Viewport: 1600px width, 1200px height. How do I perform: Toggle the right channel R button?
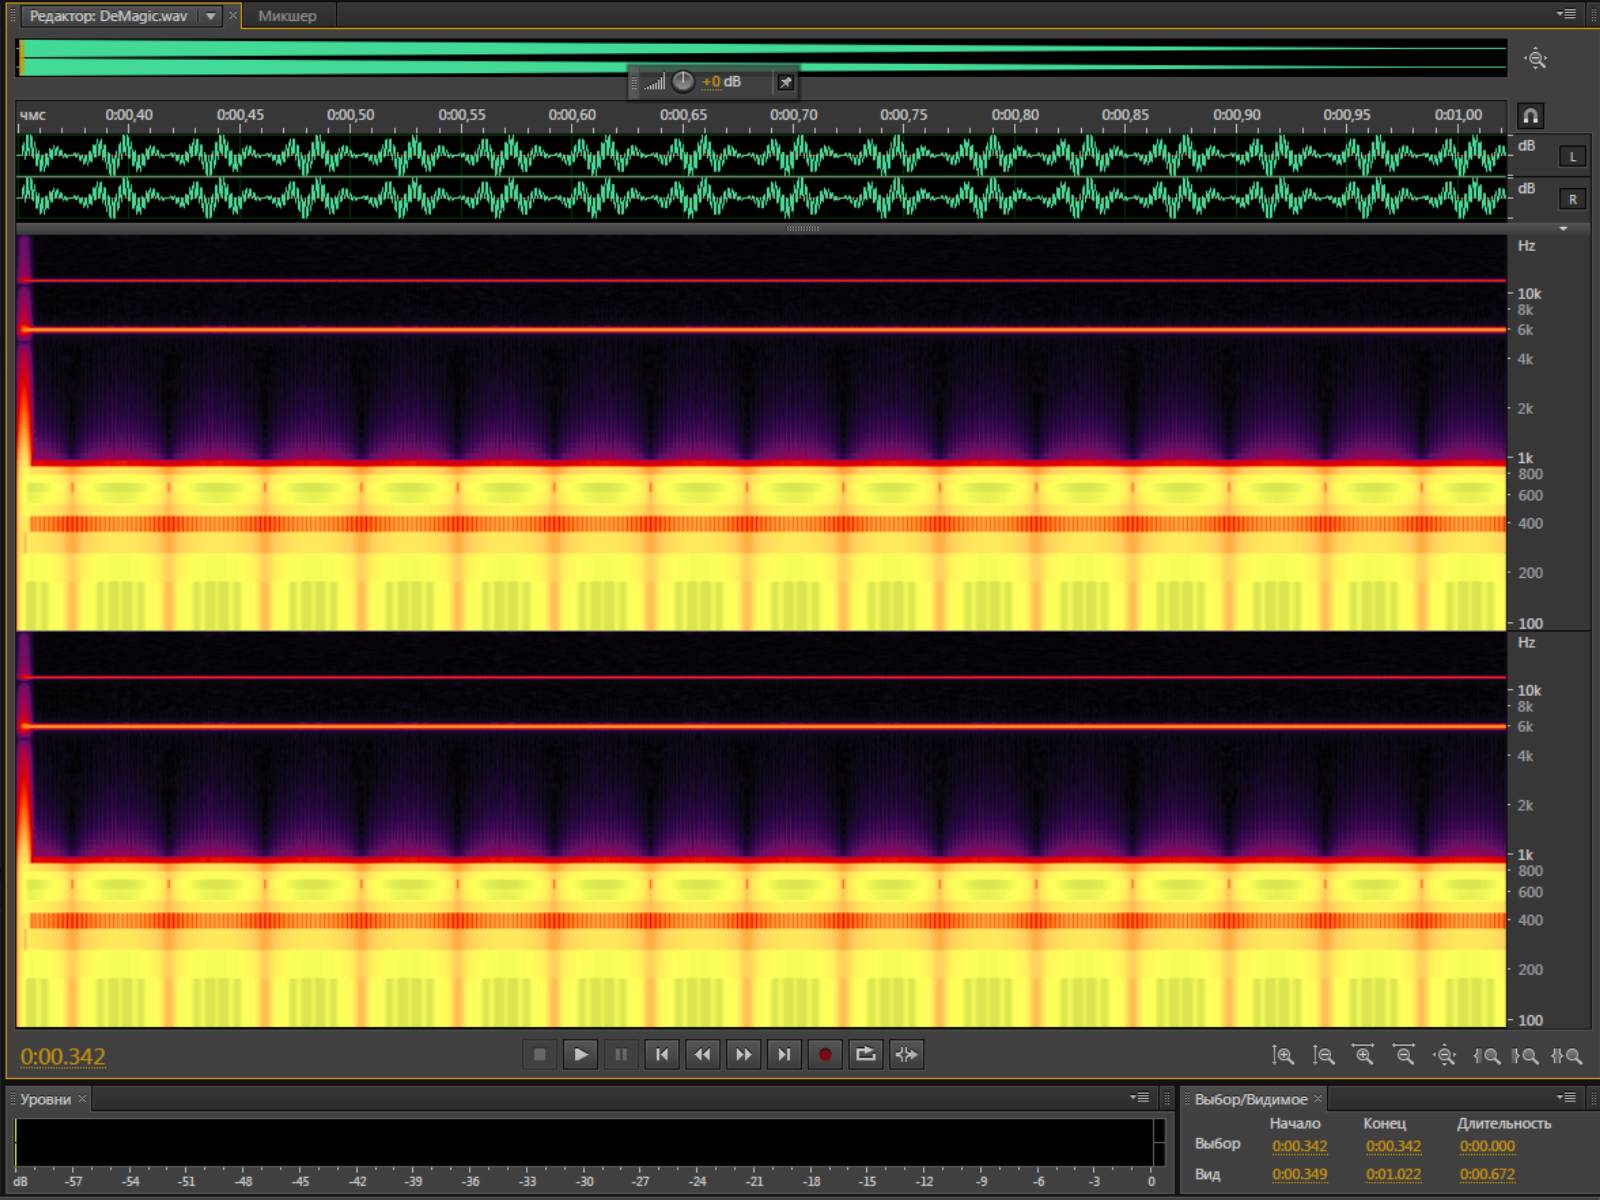(1572, 199)
